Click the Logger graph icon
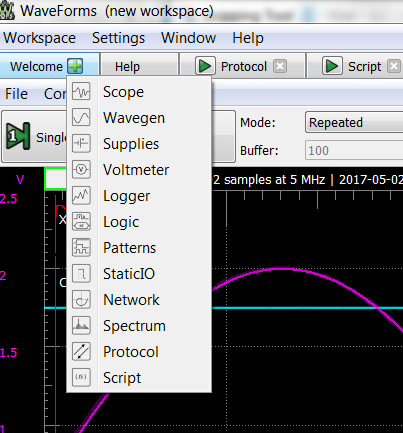This screenshot has height=433, width=403. (x=81, y=196)
